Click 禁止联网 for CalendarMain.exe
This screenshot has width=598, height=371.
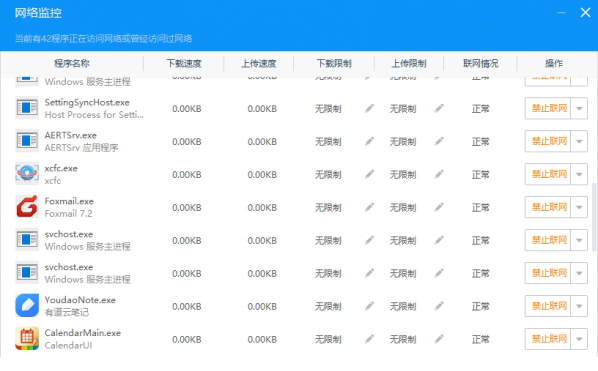pyautogui.click(x=548, y=339)
